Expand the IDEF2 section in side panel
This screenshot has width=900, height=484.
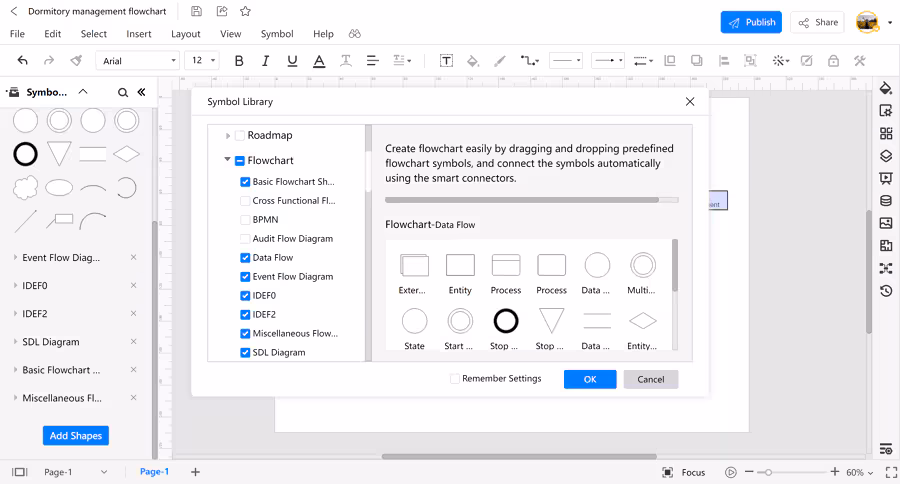[x=15, y=313]
